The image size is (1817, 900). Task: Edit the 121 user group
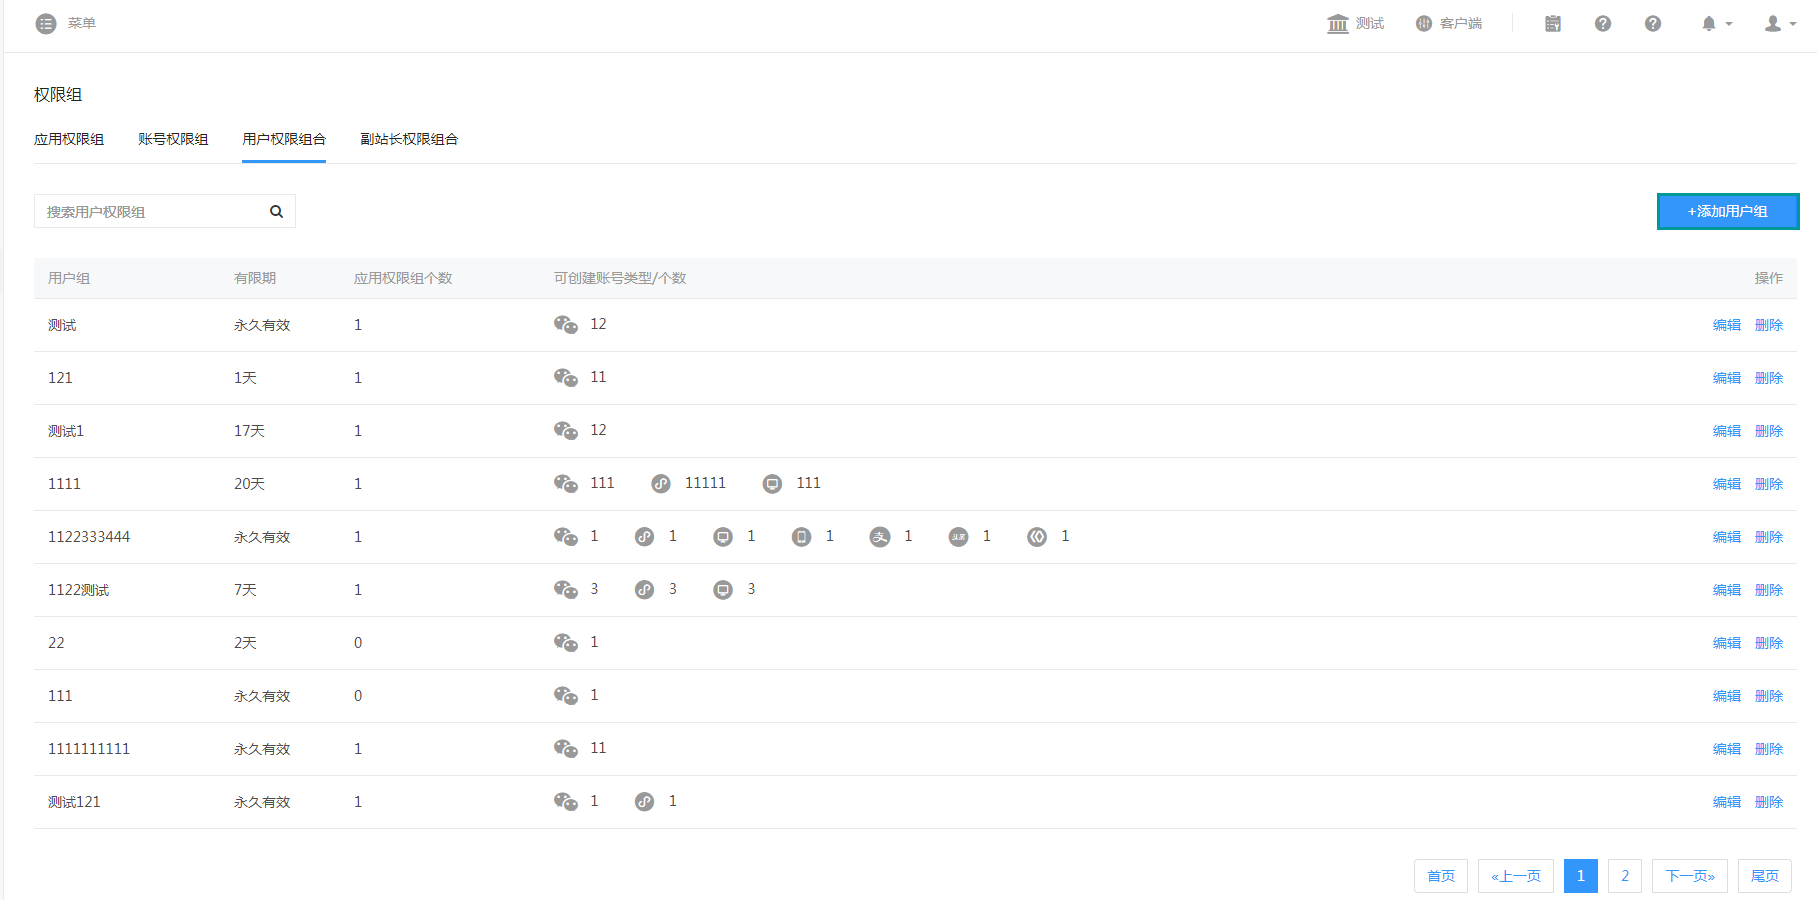[1727, 378]
